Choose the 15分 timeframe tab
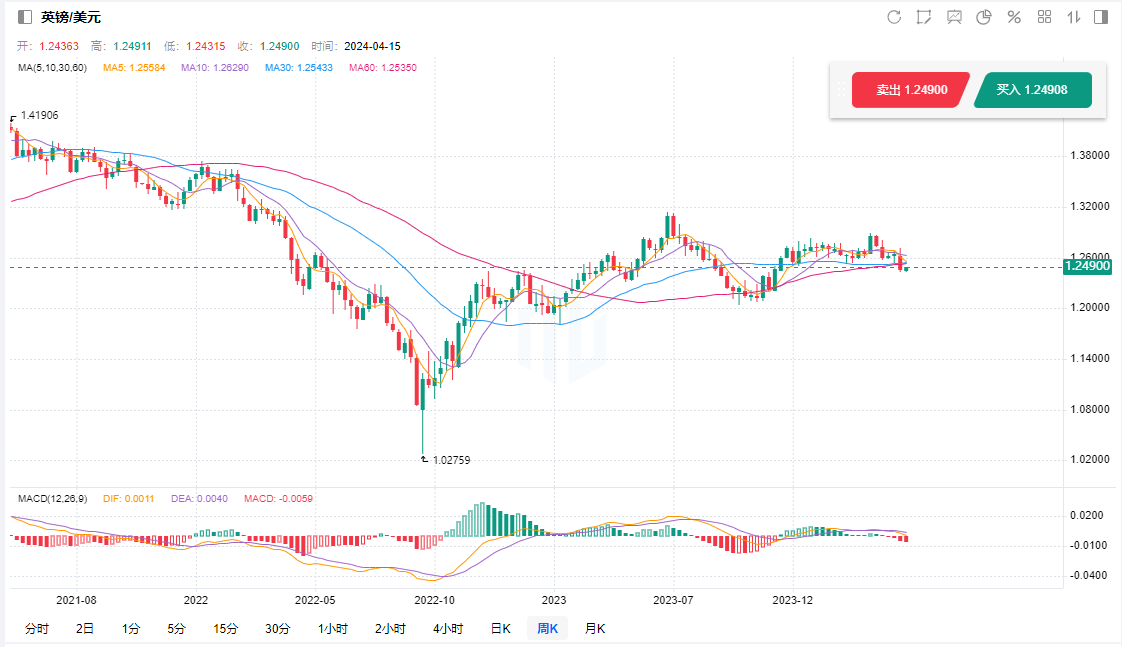The height and width of the screenshot is (647, 1122). (225, 629)
